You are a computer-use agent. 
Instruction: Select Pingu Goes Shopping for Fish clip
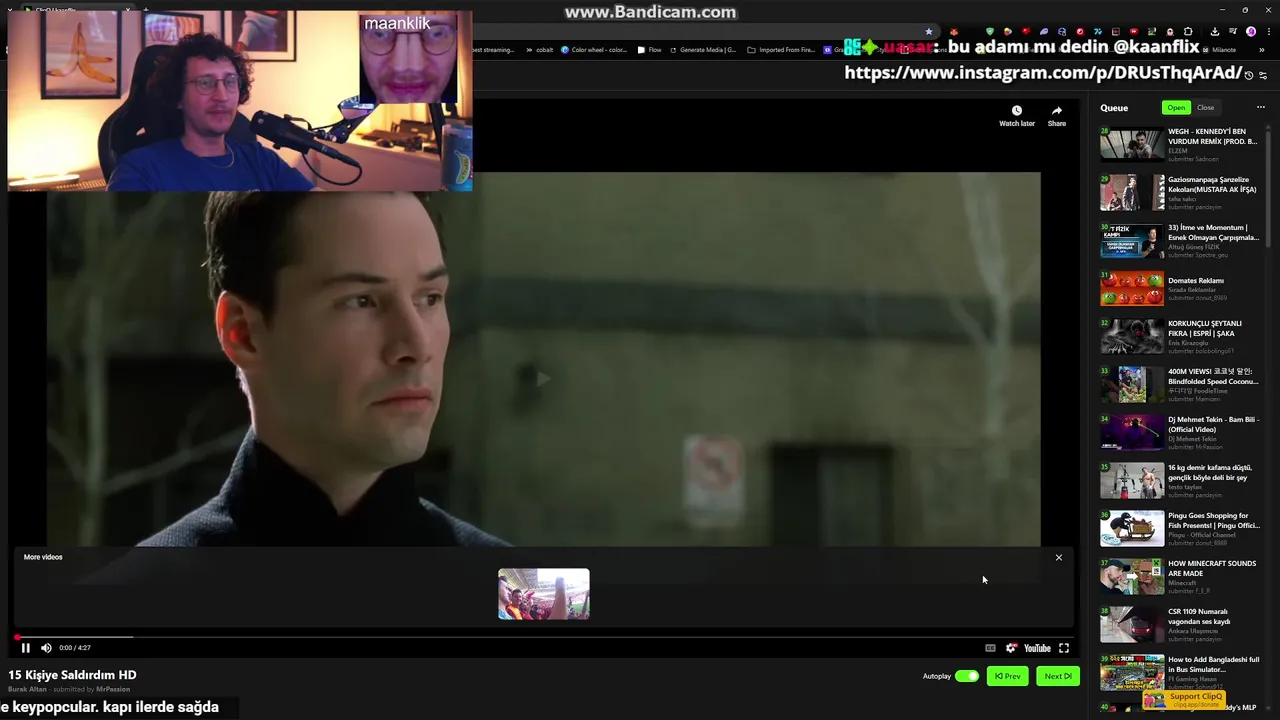click(x=1180, y=529)
